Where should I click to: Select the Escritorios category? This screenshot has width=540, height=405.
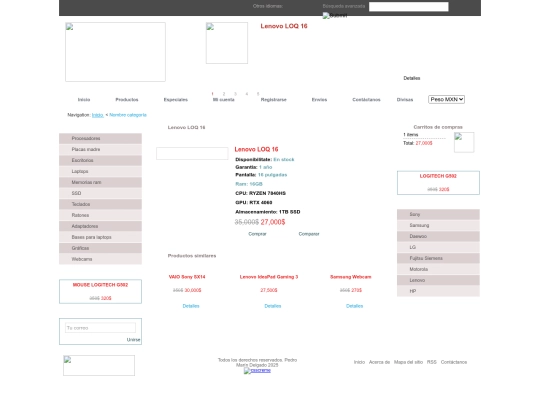[100, 160]
